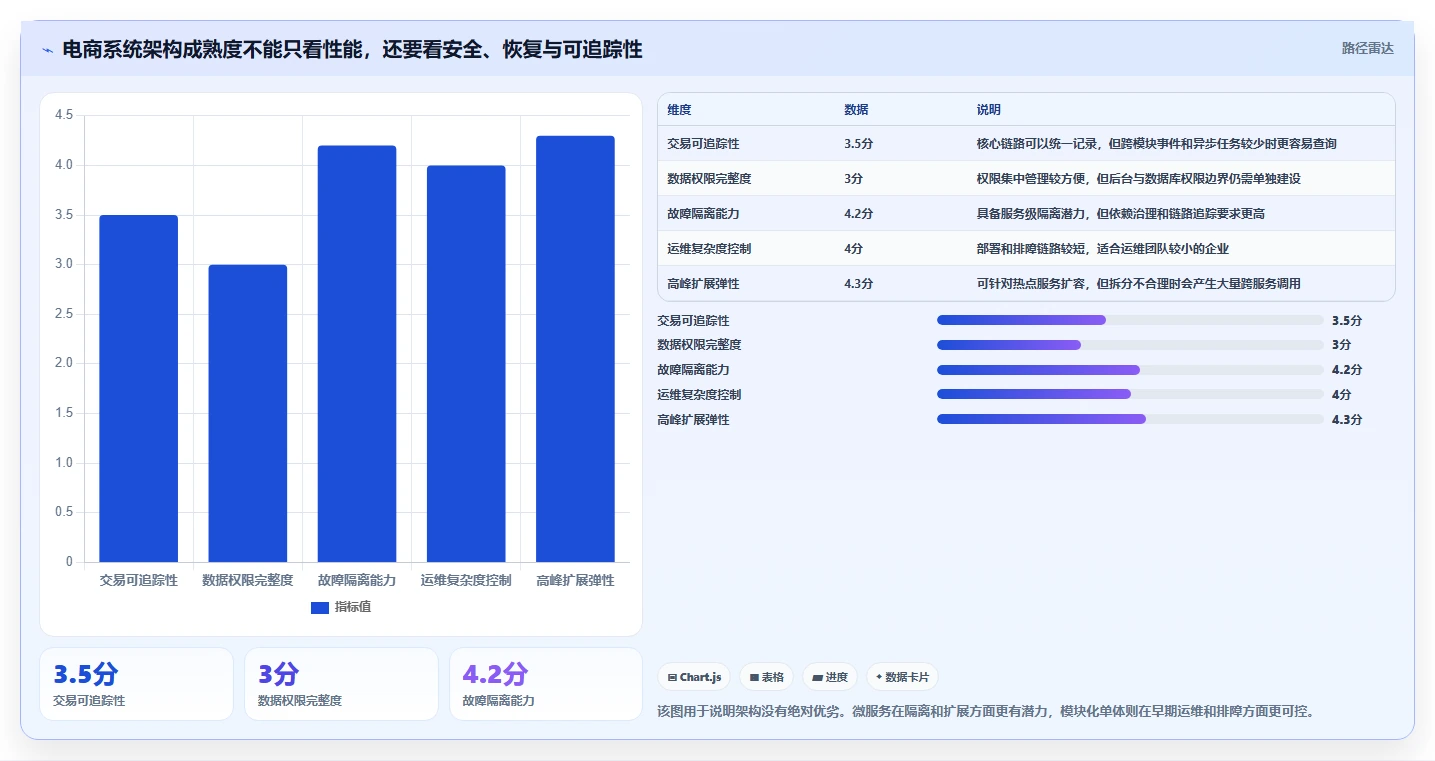Click table value 4.3分
The width and height of the screenshot is (1435, 761).
tap(858, 284)
